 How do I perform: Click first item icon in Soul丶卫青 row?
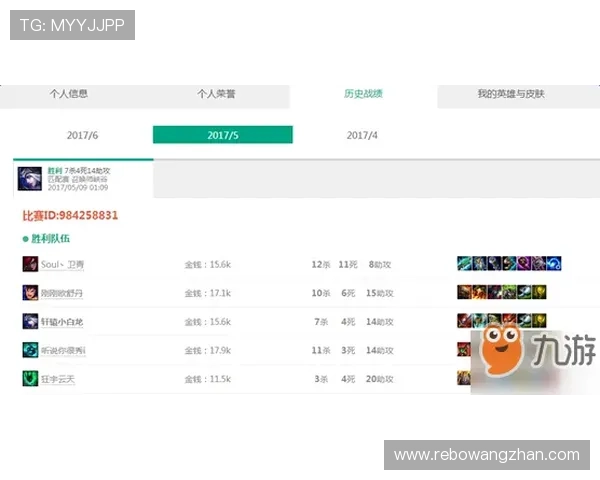pos(464,264)
